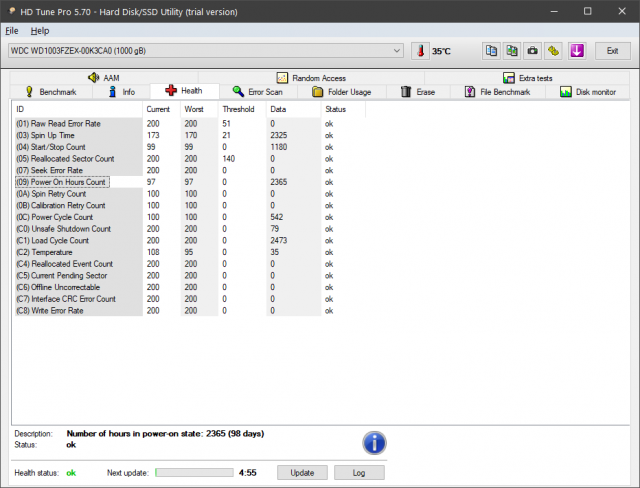Click the temperature thermometer icon
Viewport: 640px width, 488px height.
coord(420,50)
